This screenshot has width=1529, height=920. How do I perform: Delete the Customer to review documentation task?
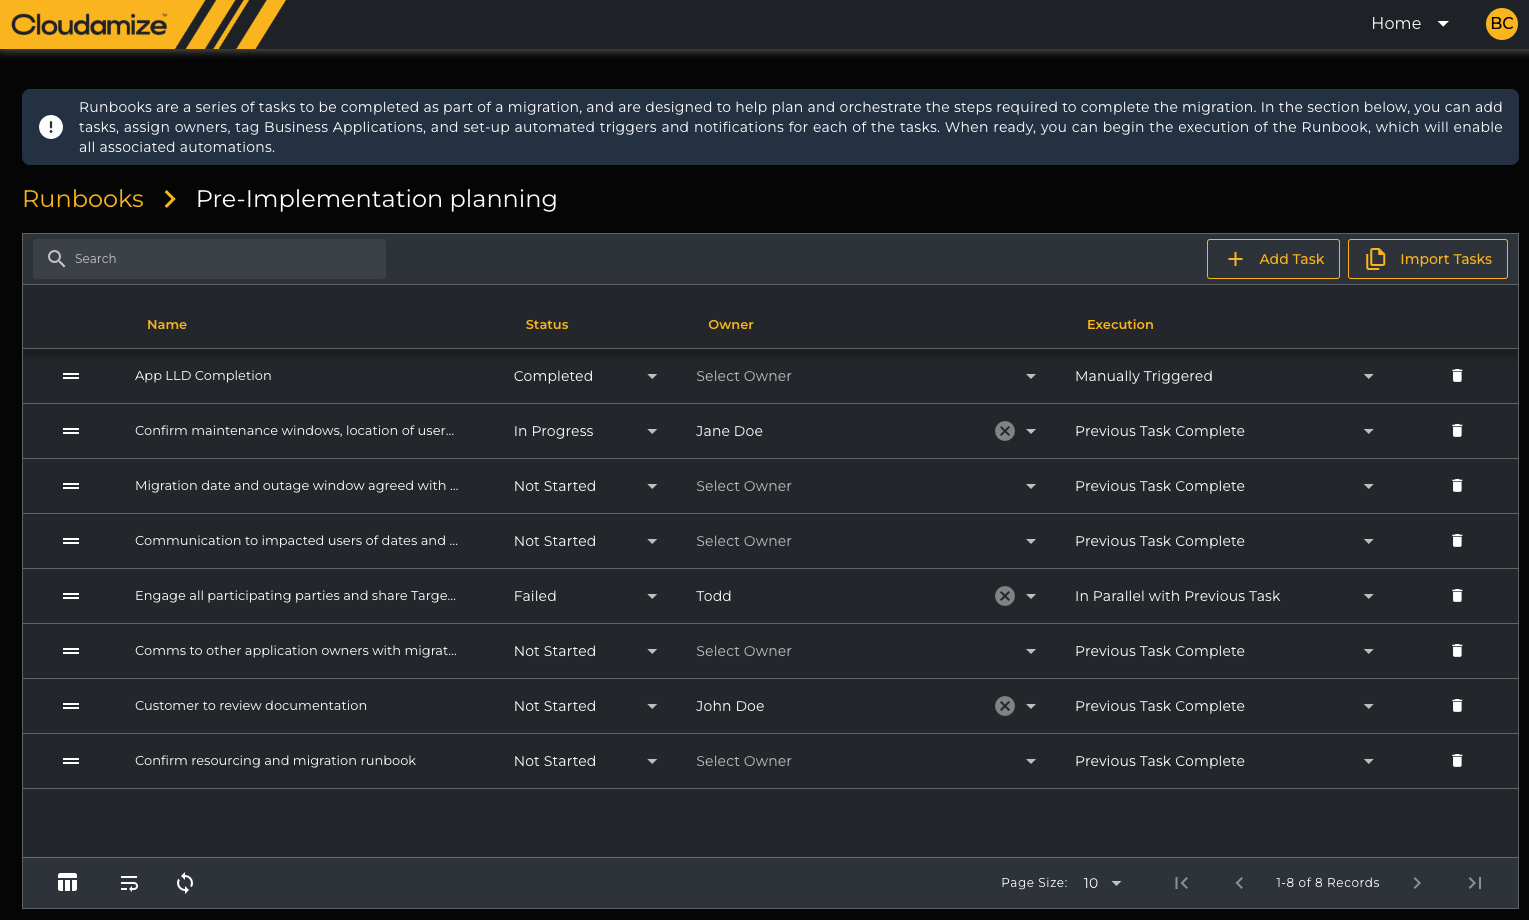(1457, 706)
